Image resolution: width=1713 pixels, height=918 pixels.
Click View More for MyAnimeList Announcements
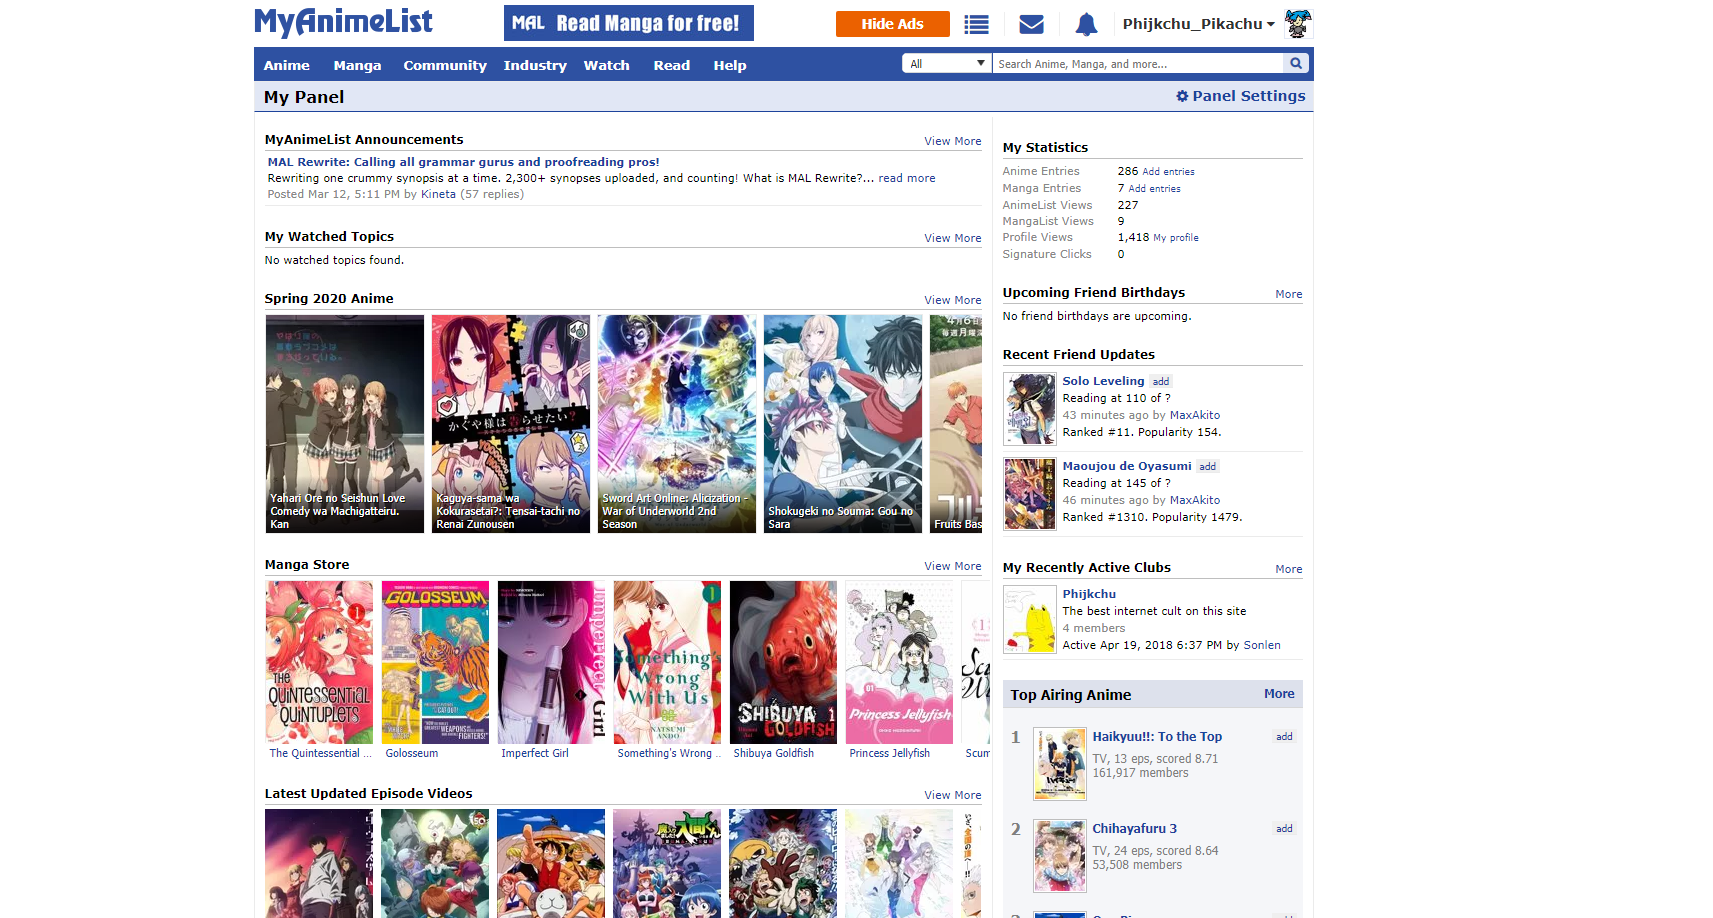coord(953,141)
